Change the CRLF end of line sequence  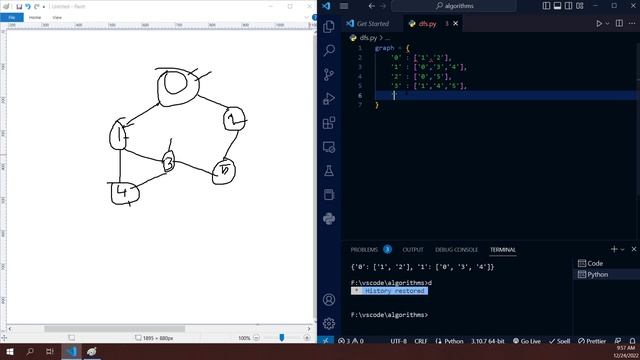tap(421, 341)
